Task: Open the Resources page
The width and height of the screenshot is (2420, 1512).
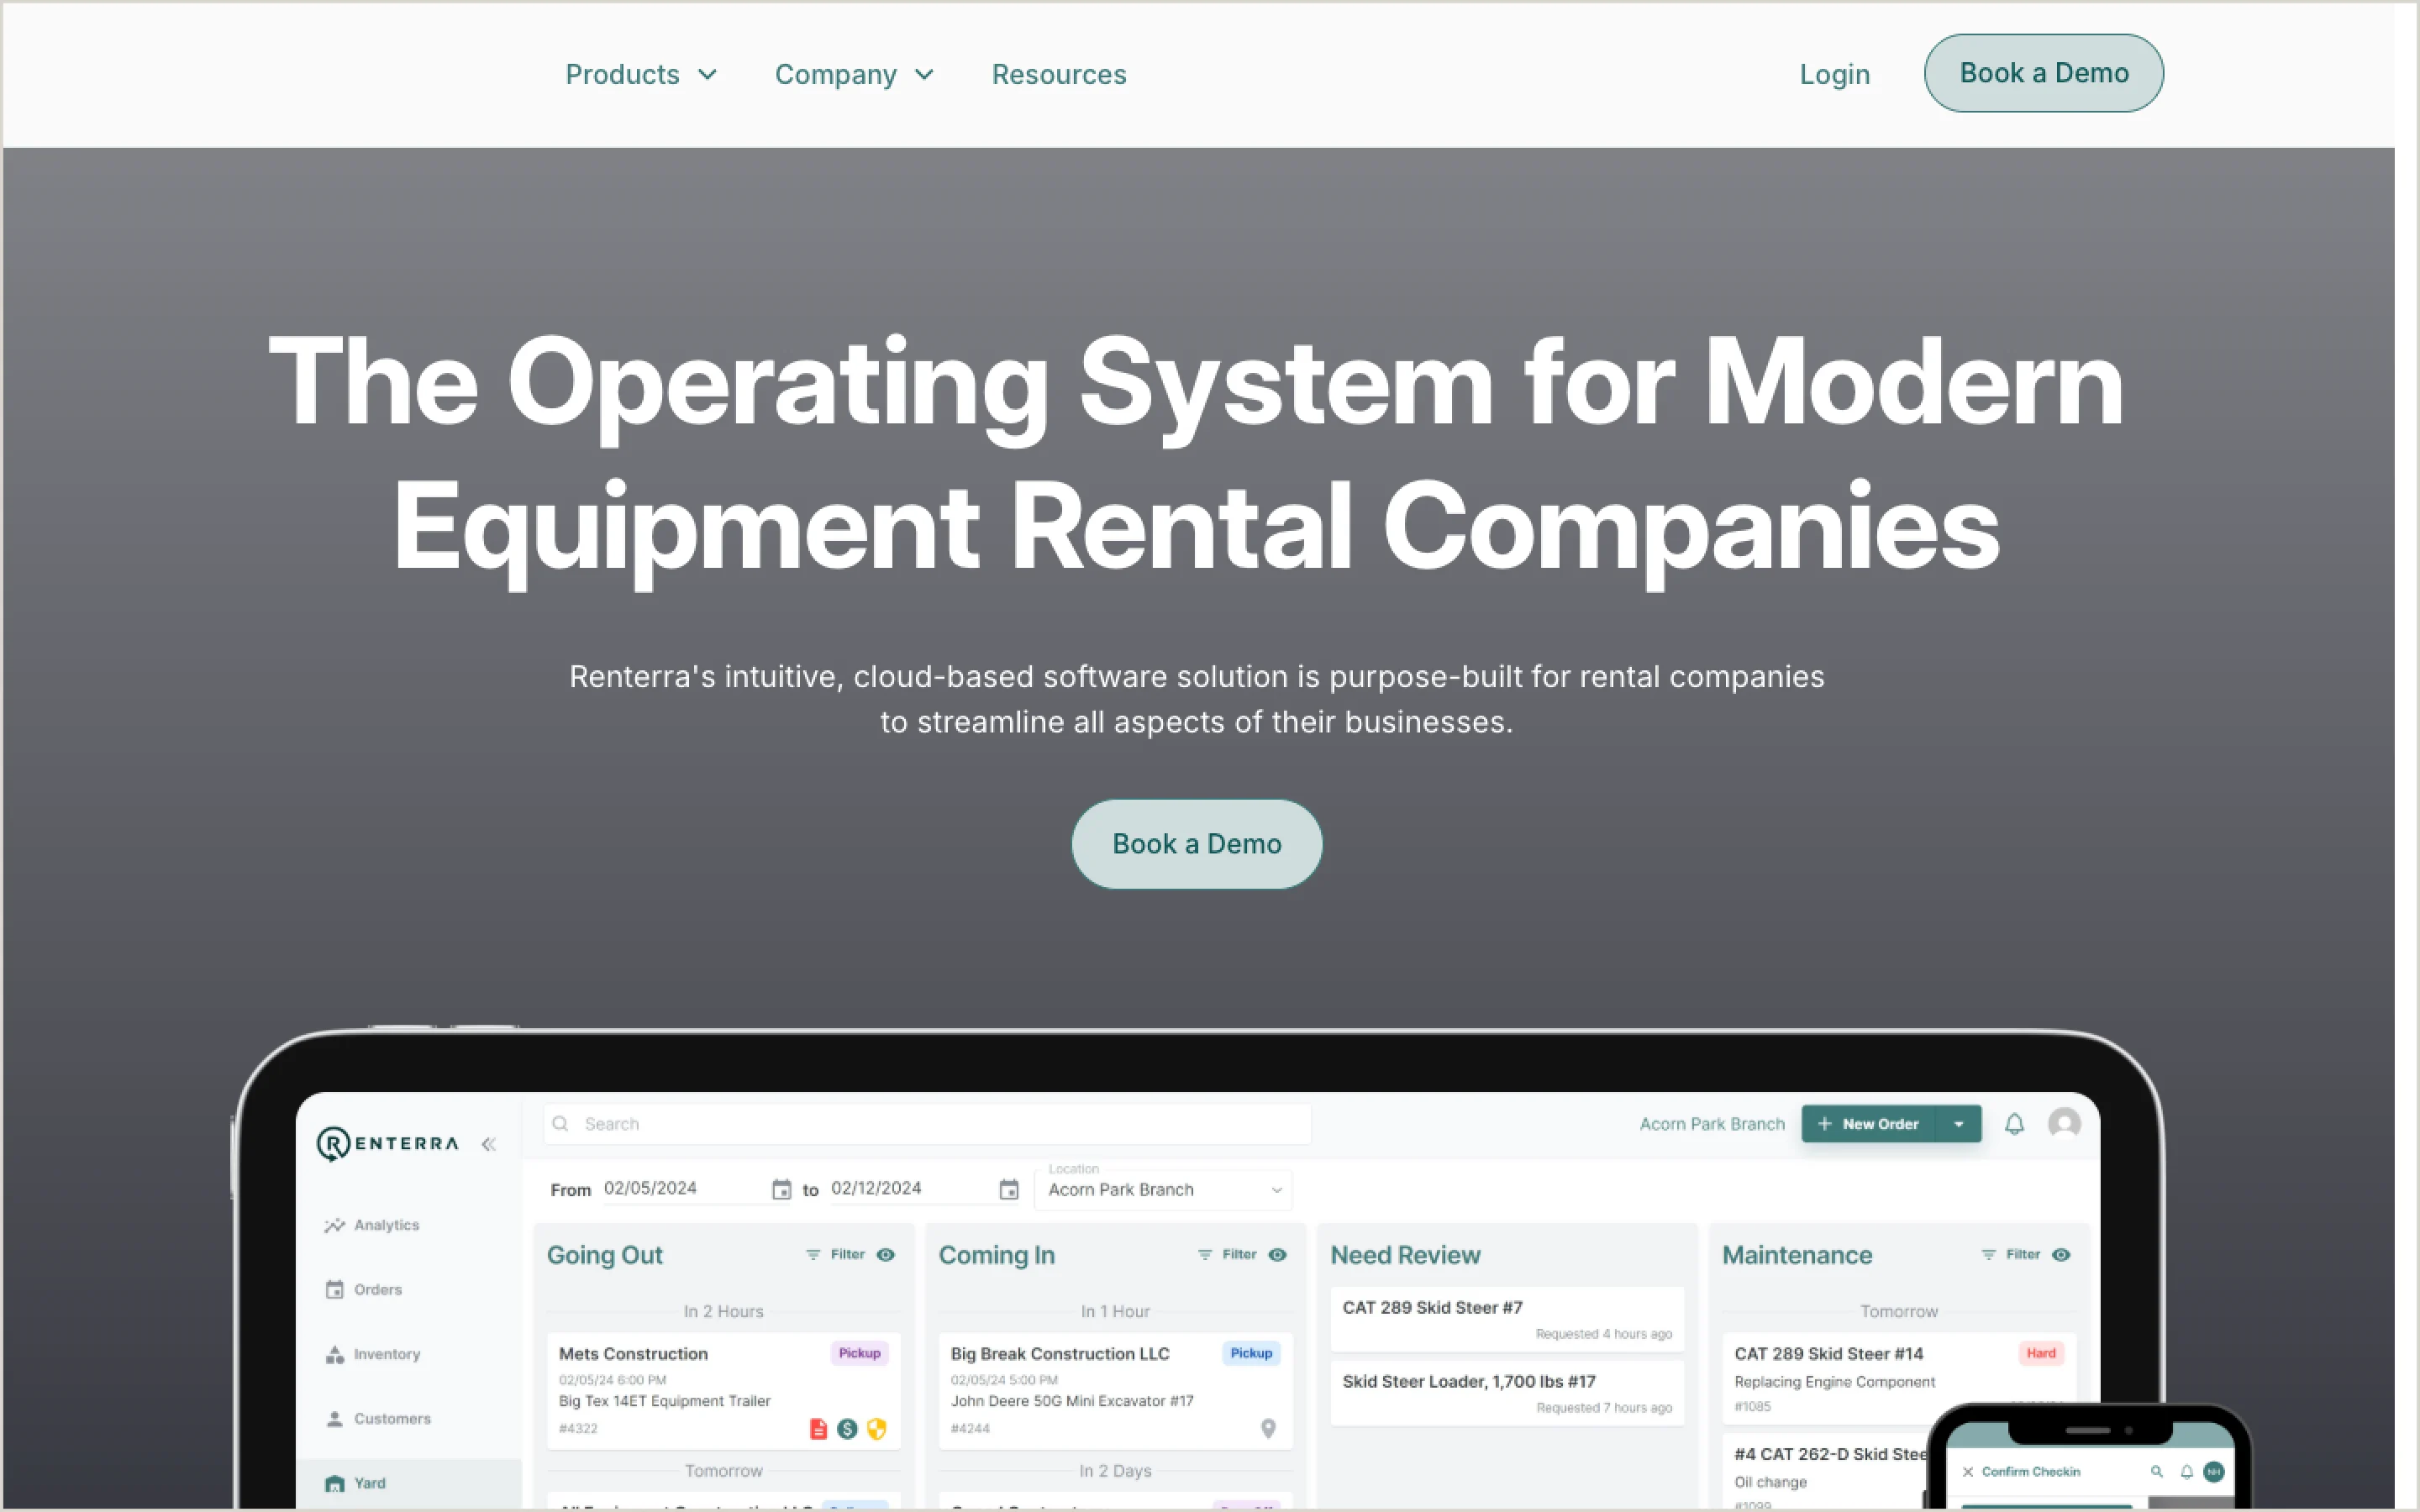Action: click(1059, 74)
